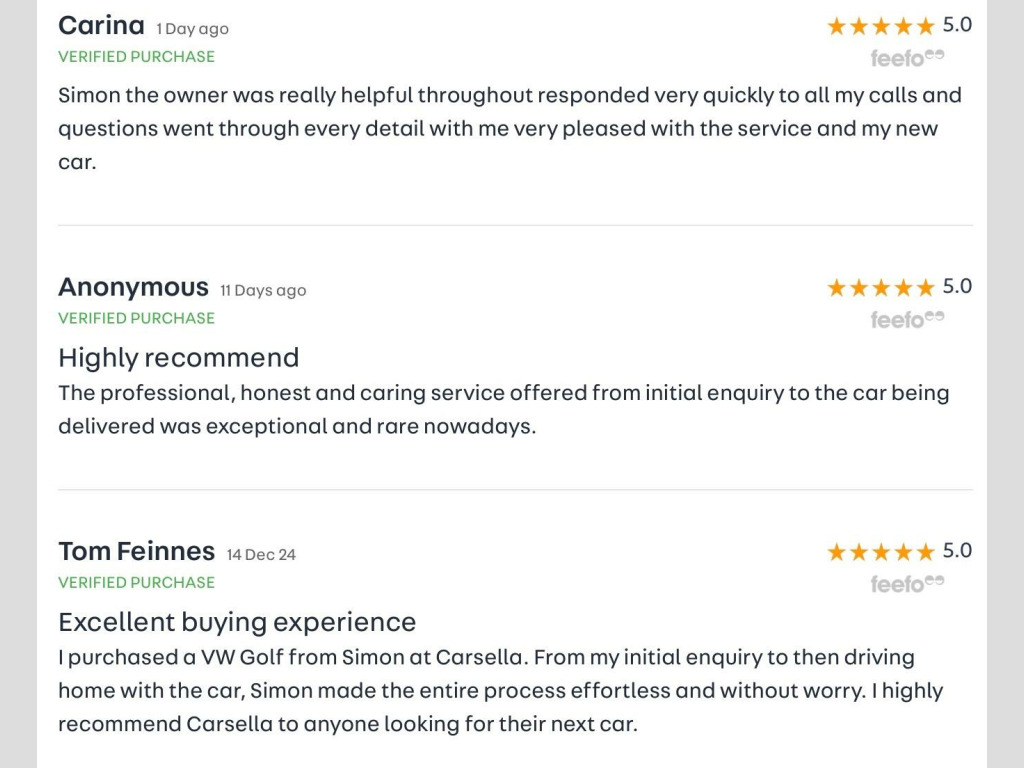
Task: Click the 11 Days ago timestamp
Action: 263,291
